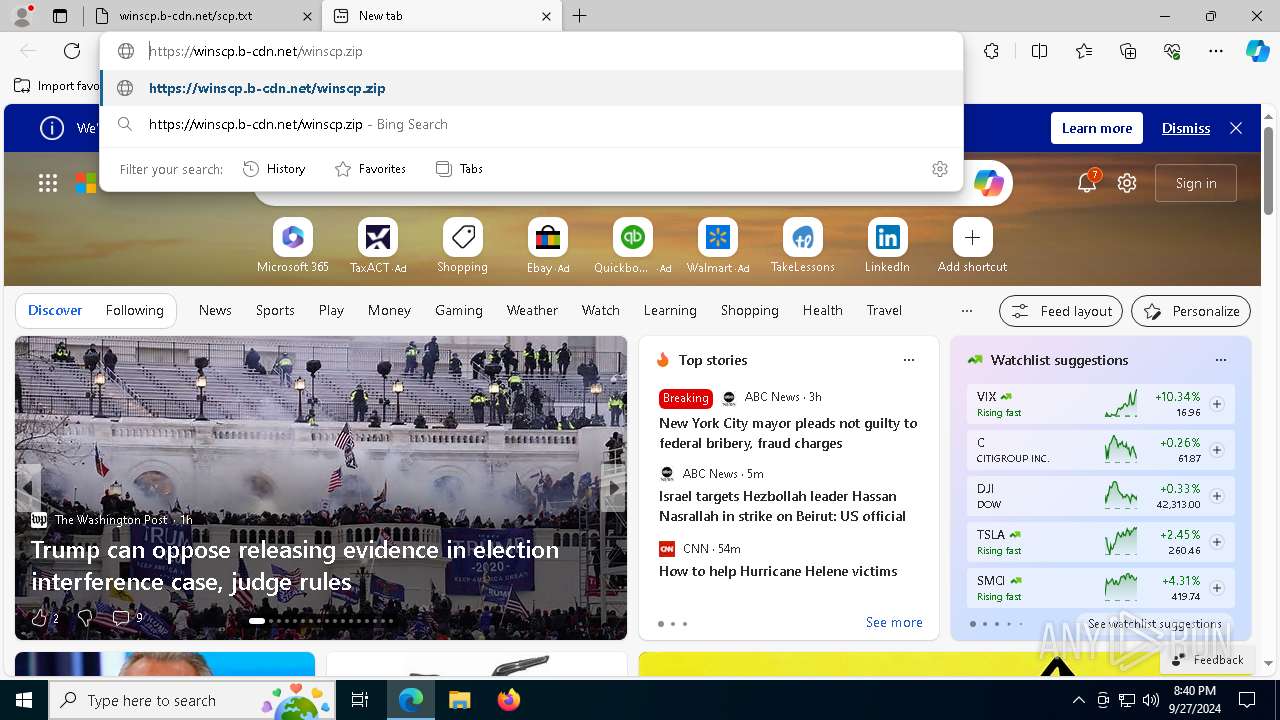Open the Collections toolbar icon
1280x720 pixels.
(1128, 51)
